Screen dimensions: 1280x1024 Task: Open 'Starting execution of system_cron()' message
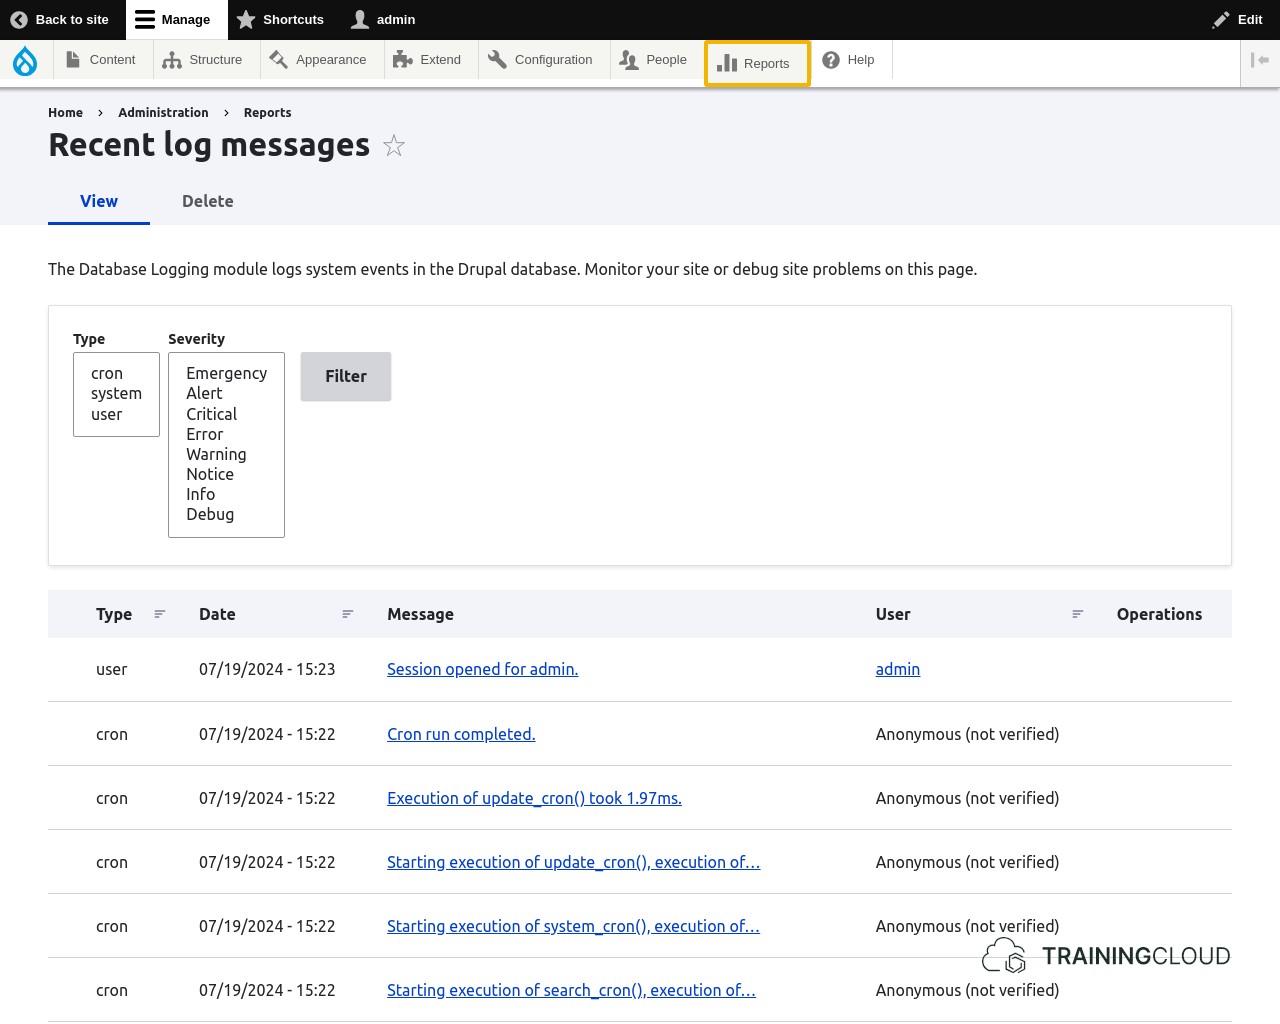click(573, 926)
